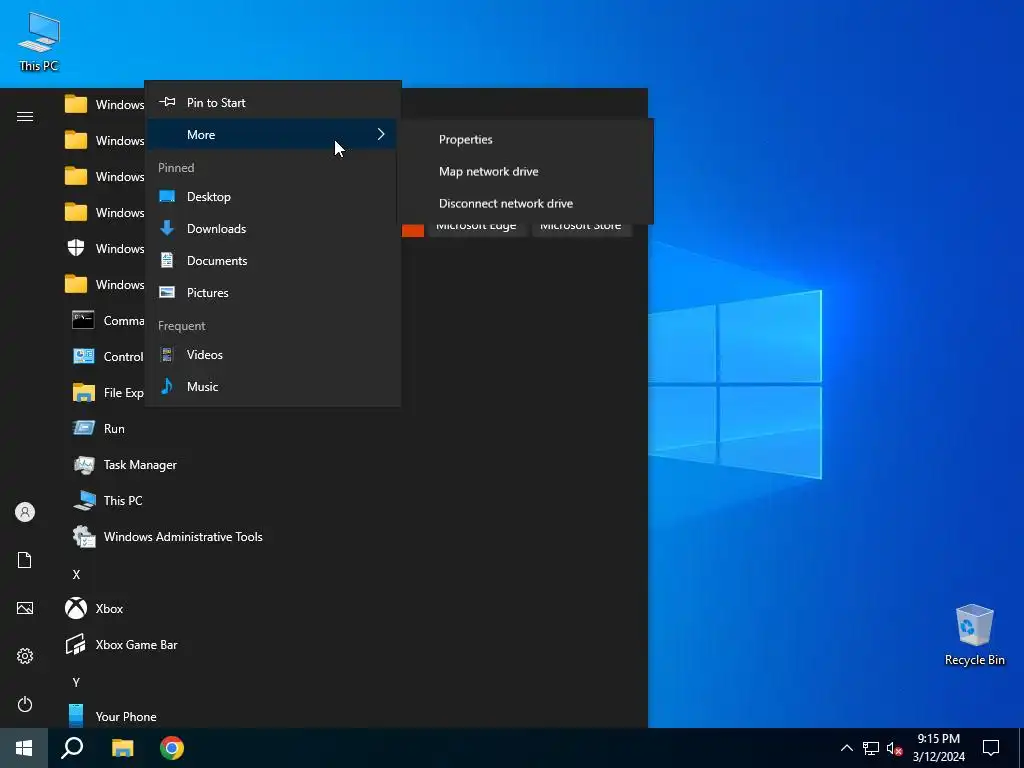The width and height of the screenshot is (1024, 768).
Task: Open This PC in Start list
Action: click(x=107, y=501)
